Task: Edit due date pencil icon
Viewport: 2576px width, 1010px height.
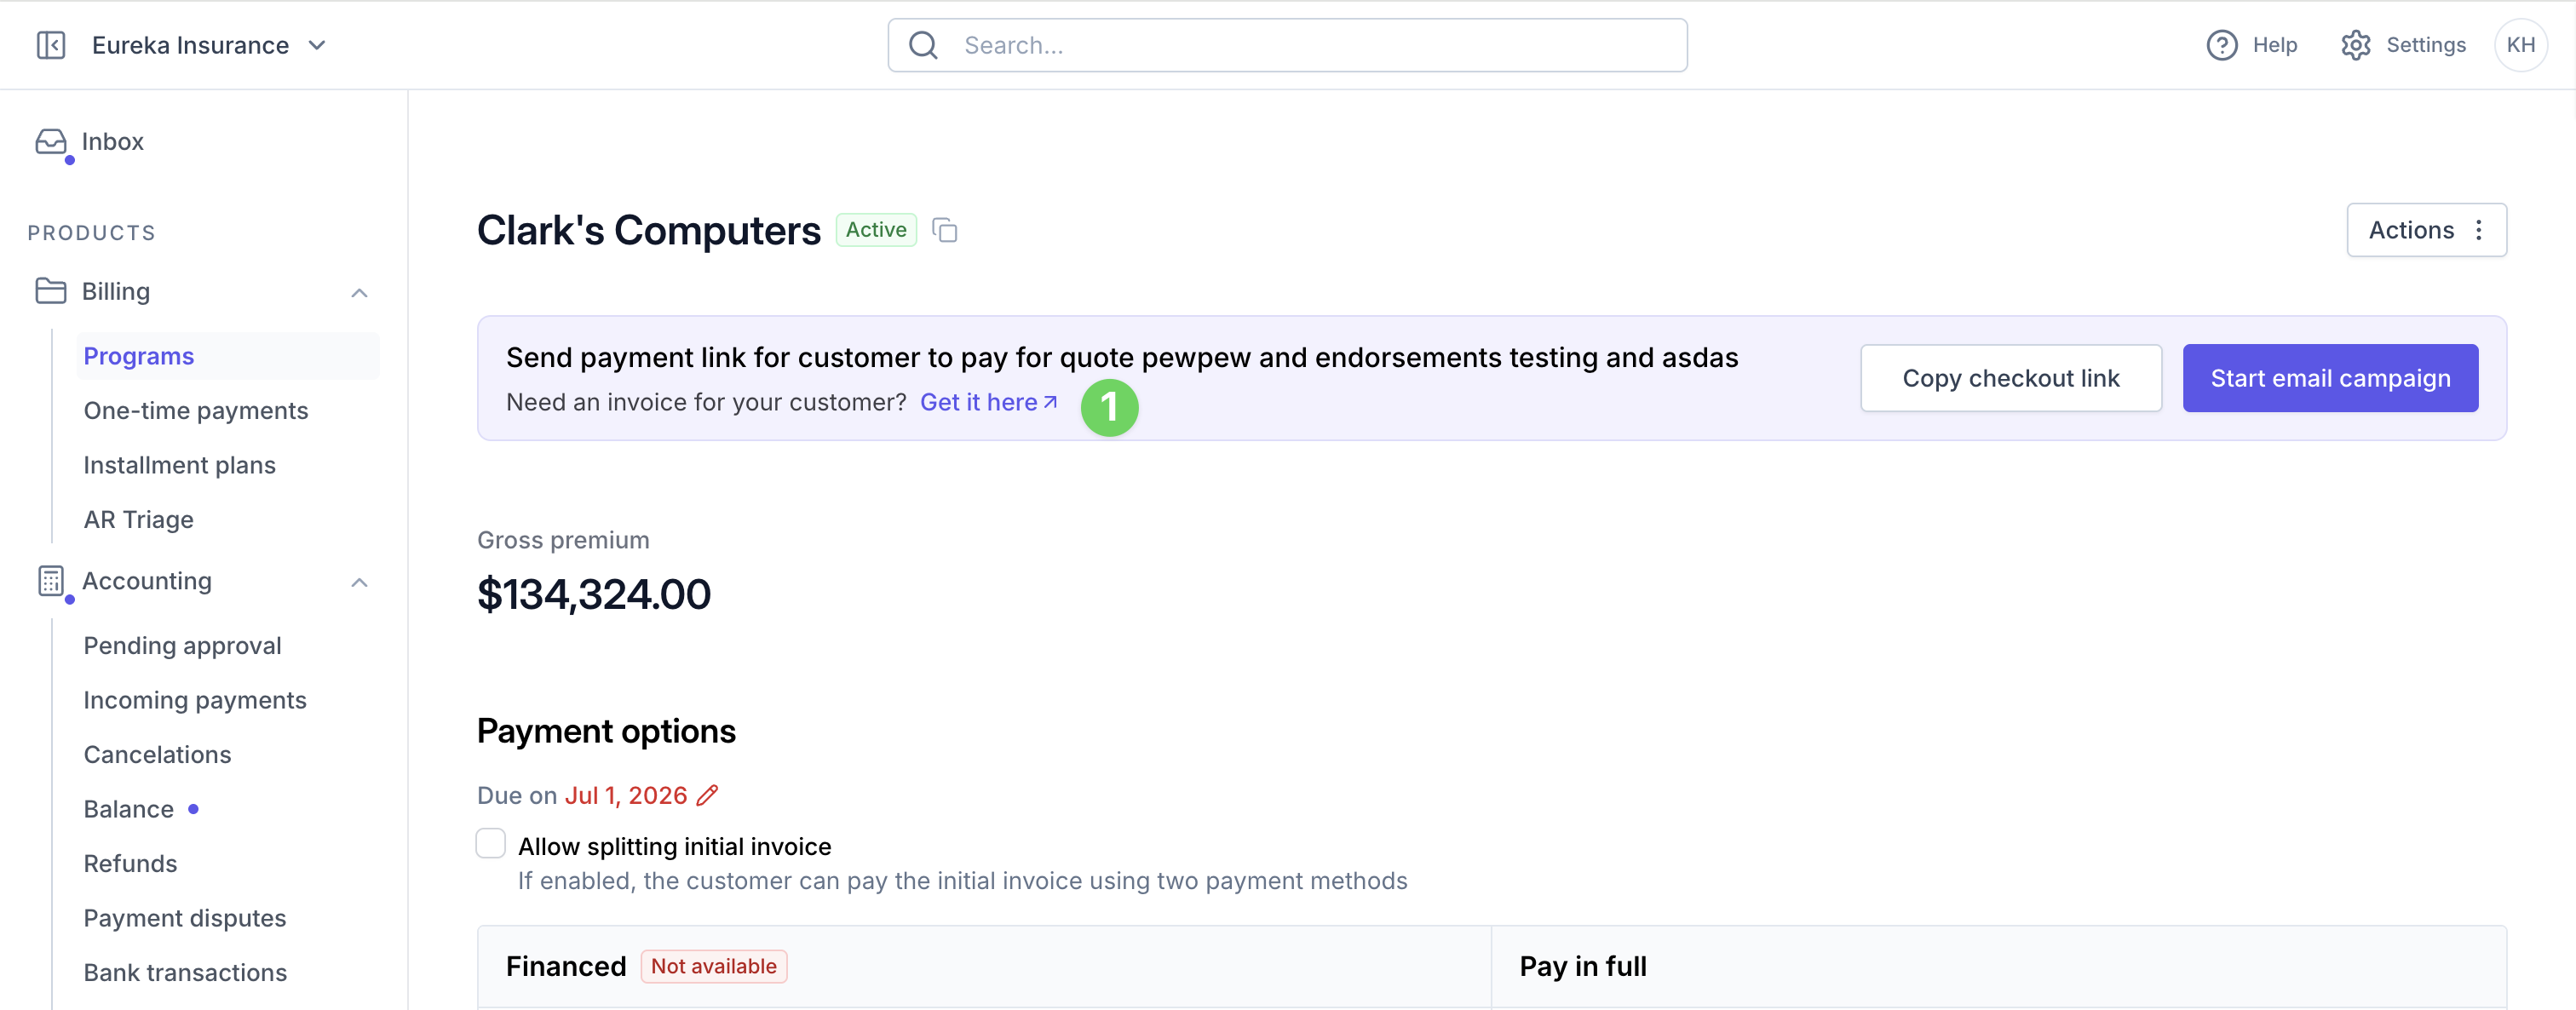Action: click(707, 796)
